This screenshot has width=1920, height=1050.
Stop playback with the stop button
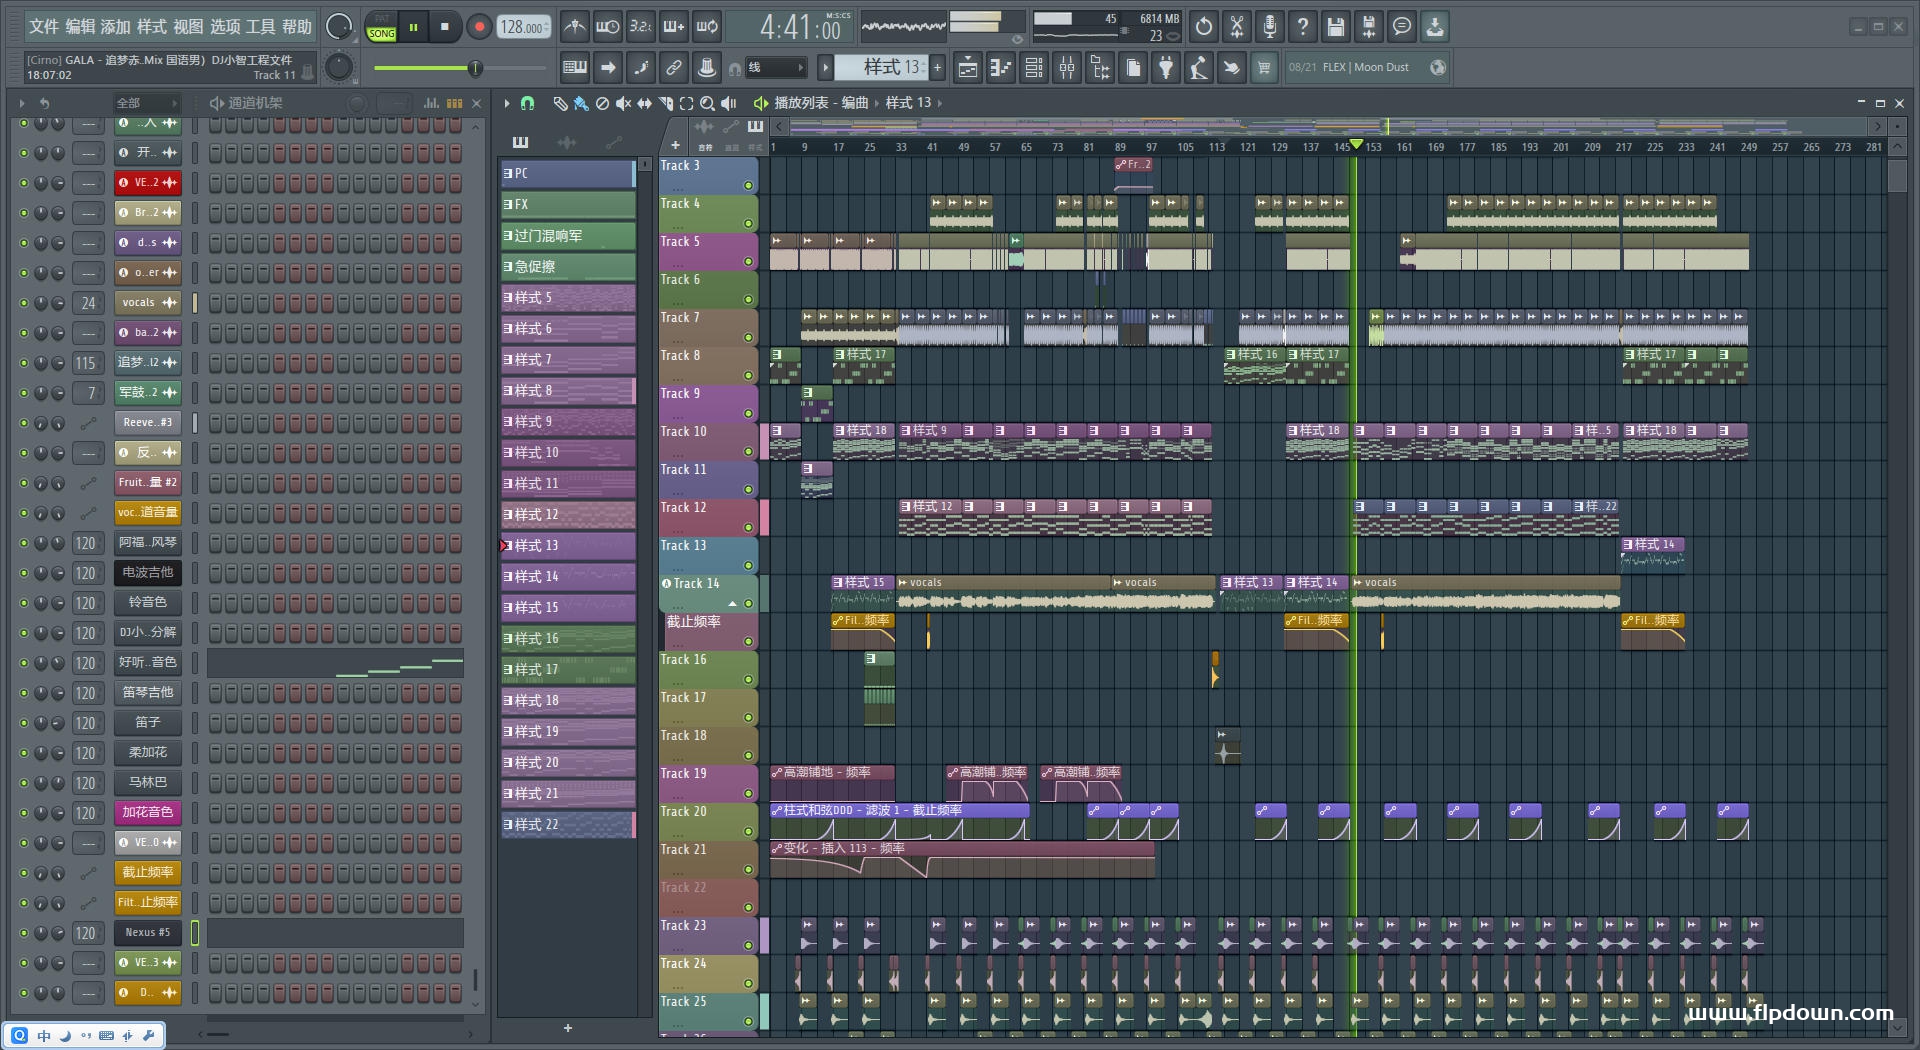click(445, 27)
